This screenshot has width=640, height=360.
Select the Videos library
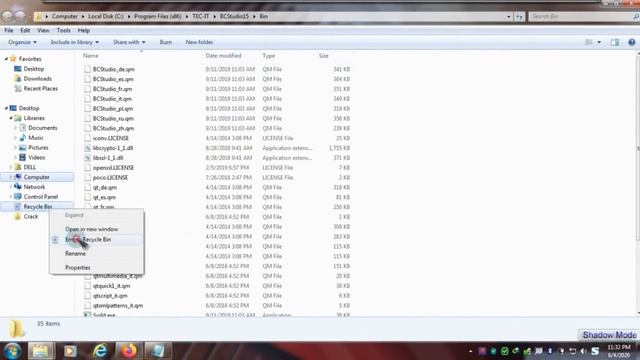tap(36, 157)
